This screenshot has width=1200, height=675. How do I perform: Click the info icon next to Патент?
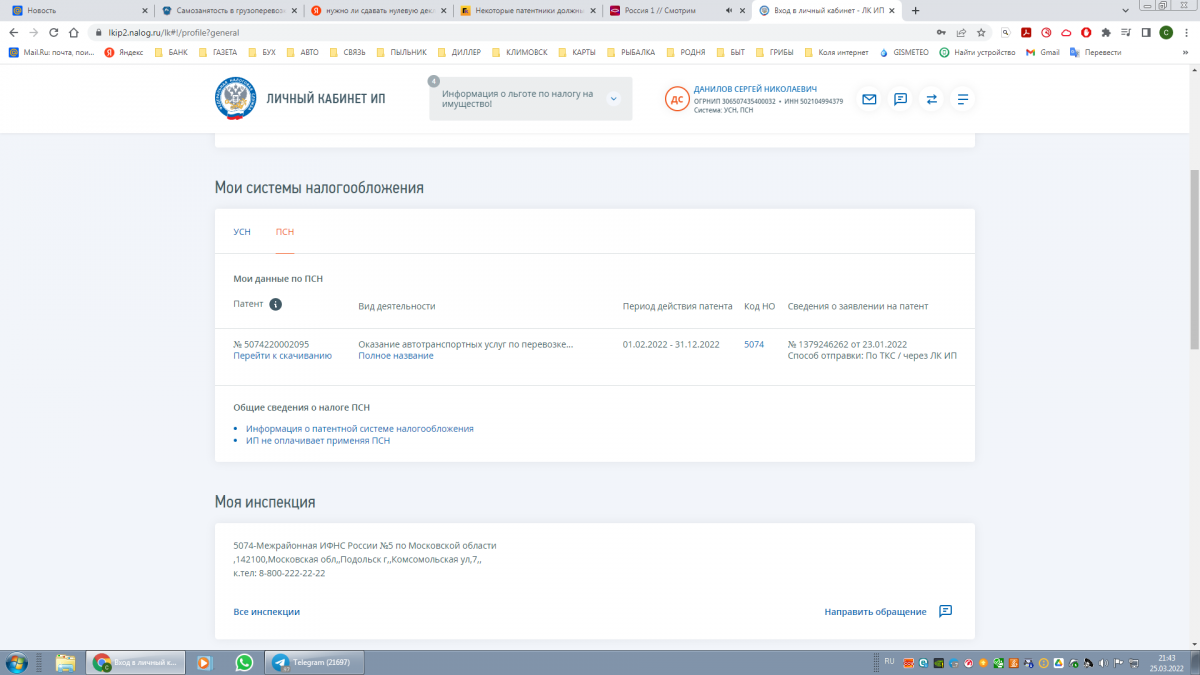pos(276,305)
